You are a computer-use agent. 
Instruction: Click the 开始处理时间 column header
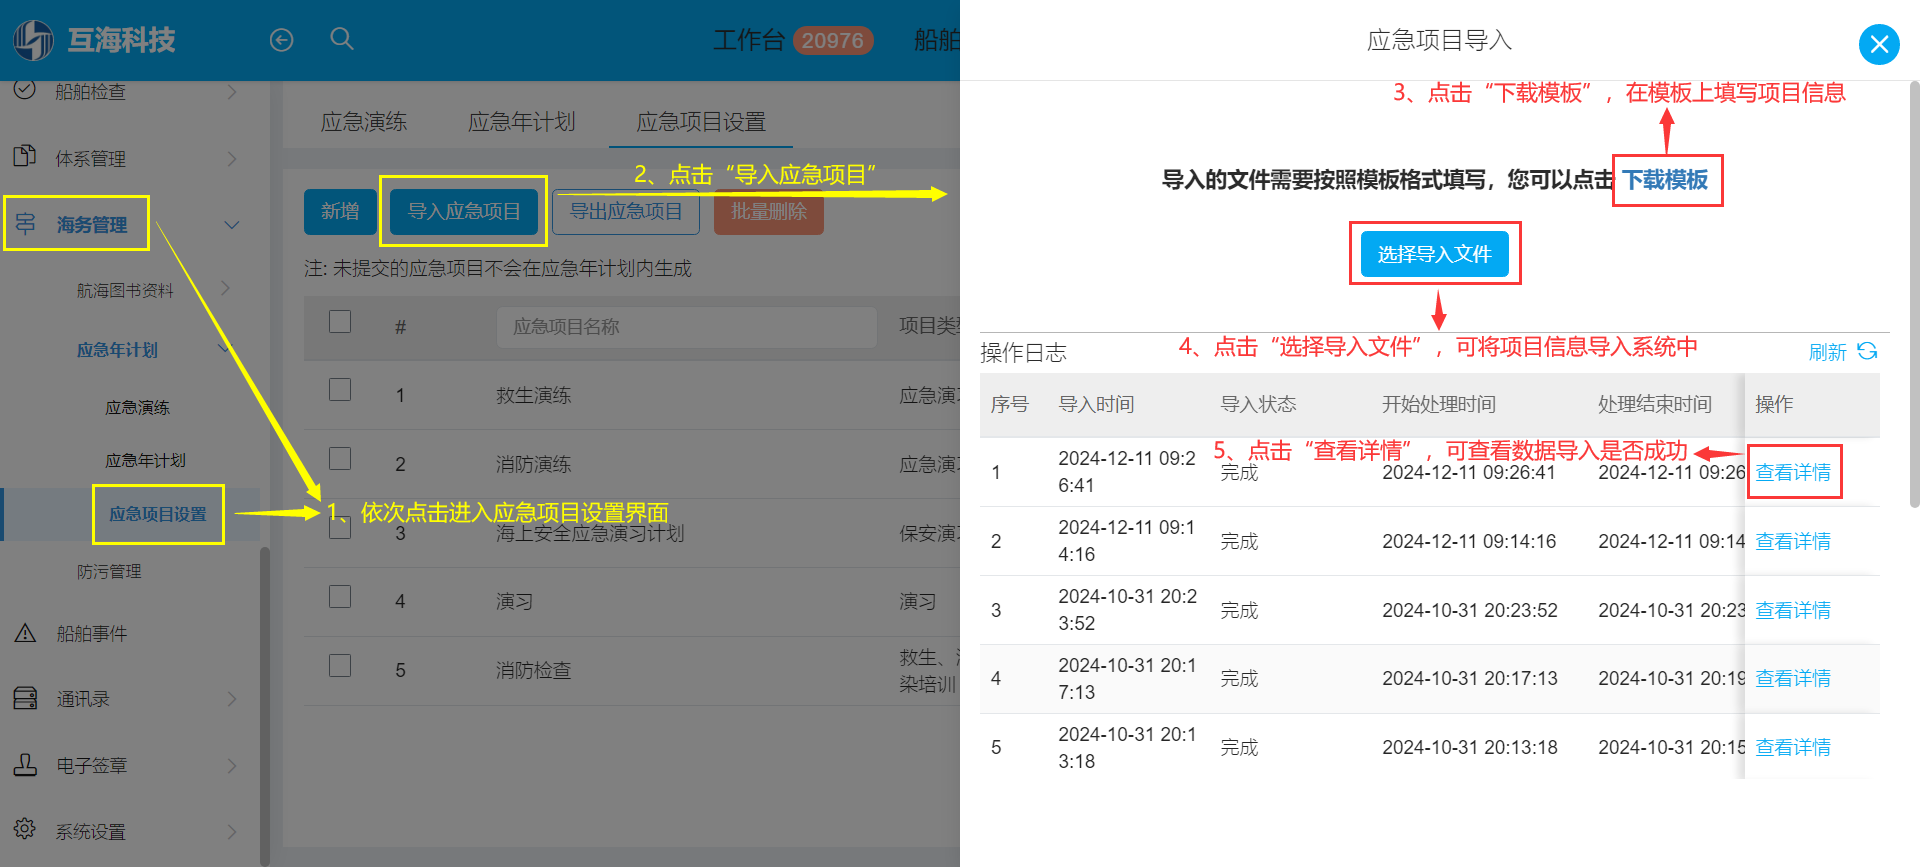click(1439, 404)
